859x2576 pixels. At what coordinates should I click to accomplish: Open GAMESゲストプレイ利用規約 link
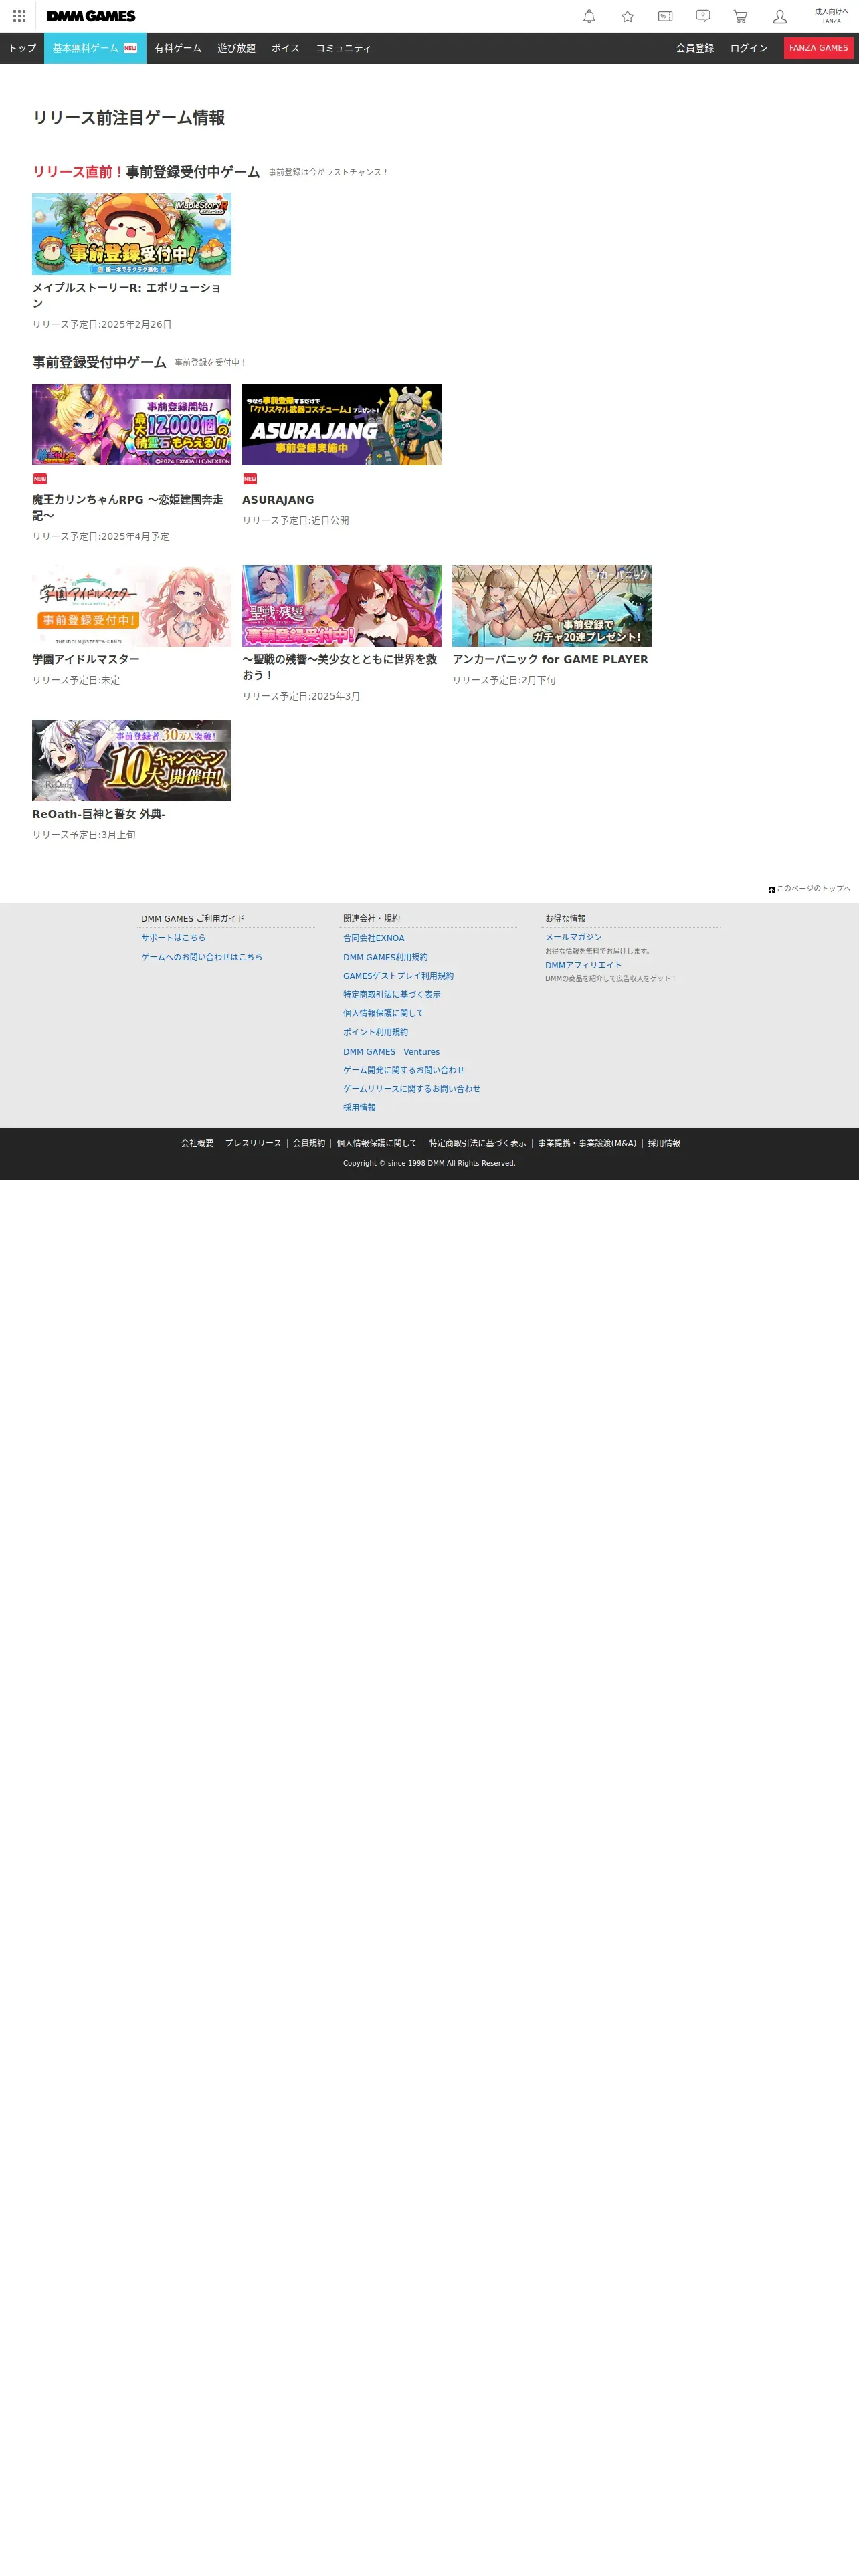pyautogui.click(x=398, y=976)
